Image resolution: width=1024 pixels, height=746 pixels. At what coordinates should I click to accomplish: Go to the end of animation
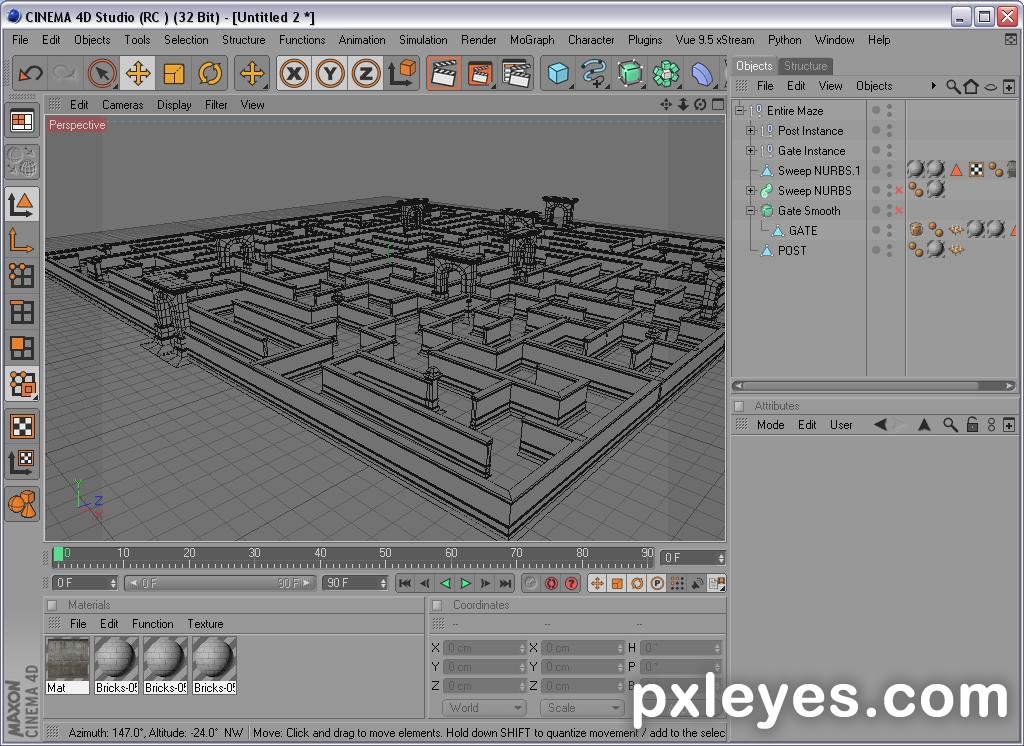click(x=505, y=583)
